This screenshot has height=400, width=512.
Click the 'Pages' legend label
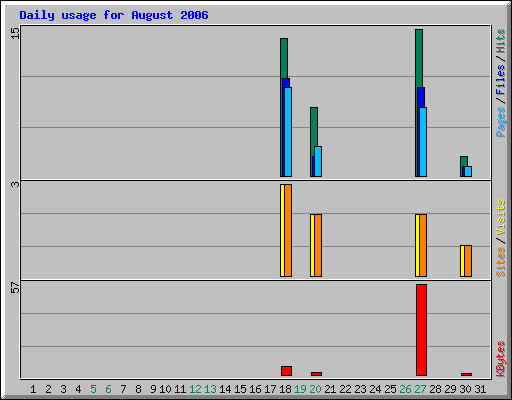coord(501,122)
